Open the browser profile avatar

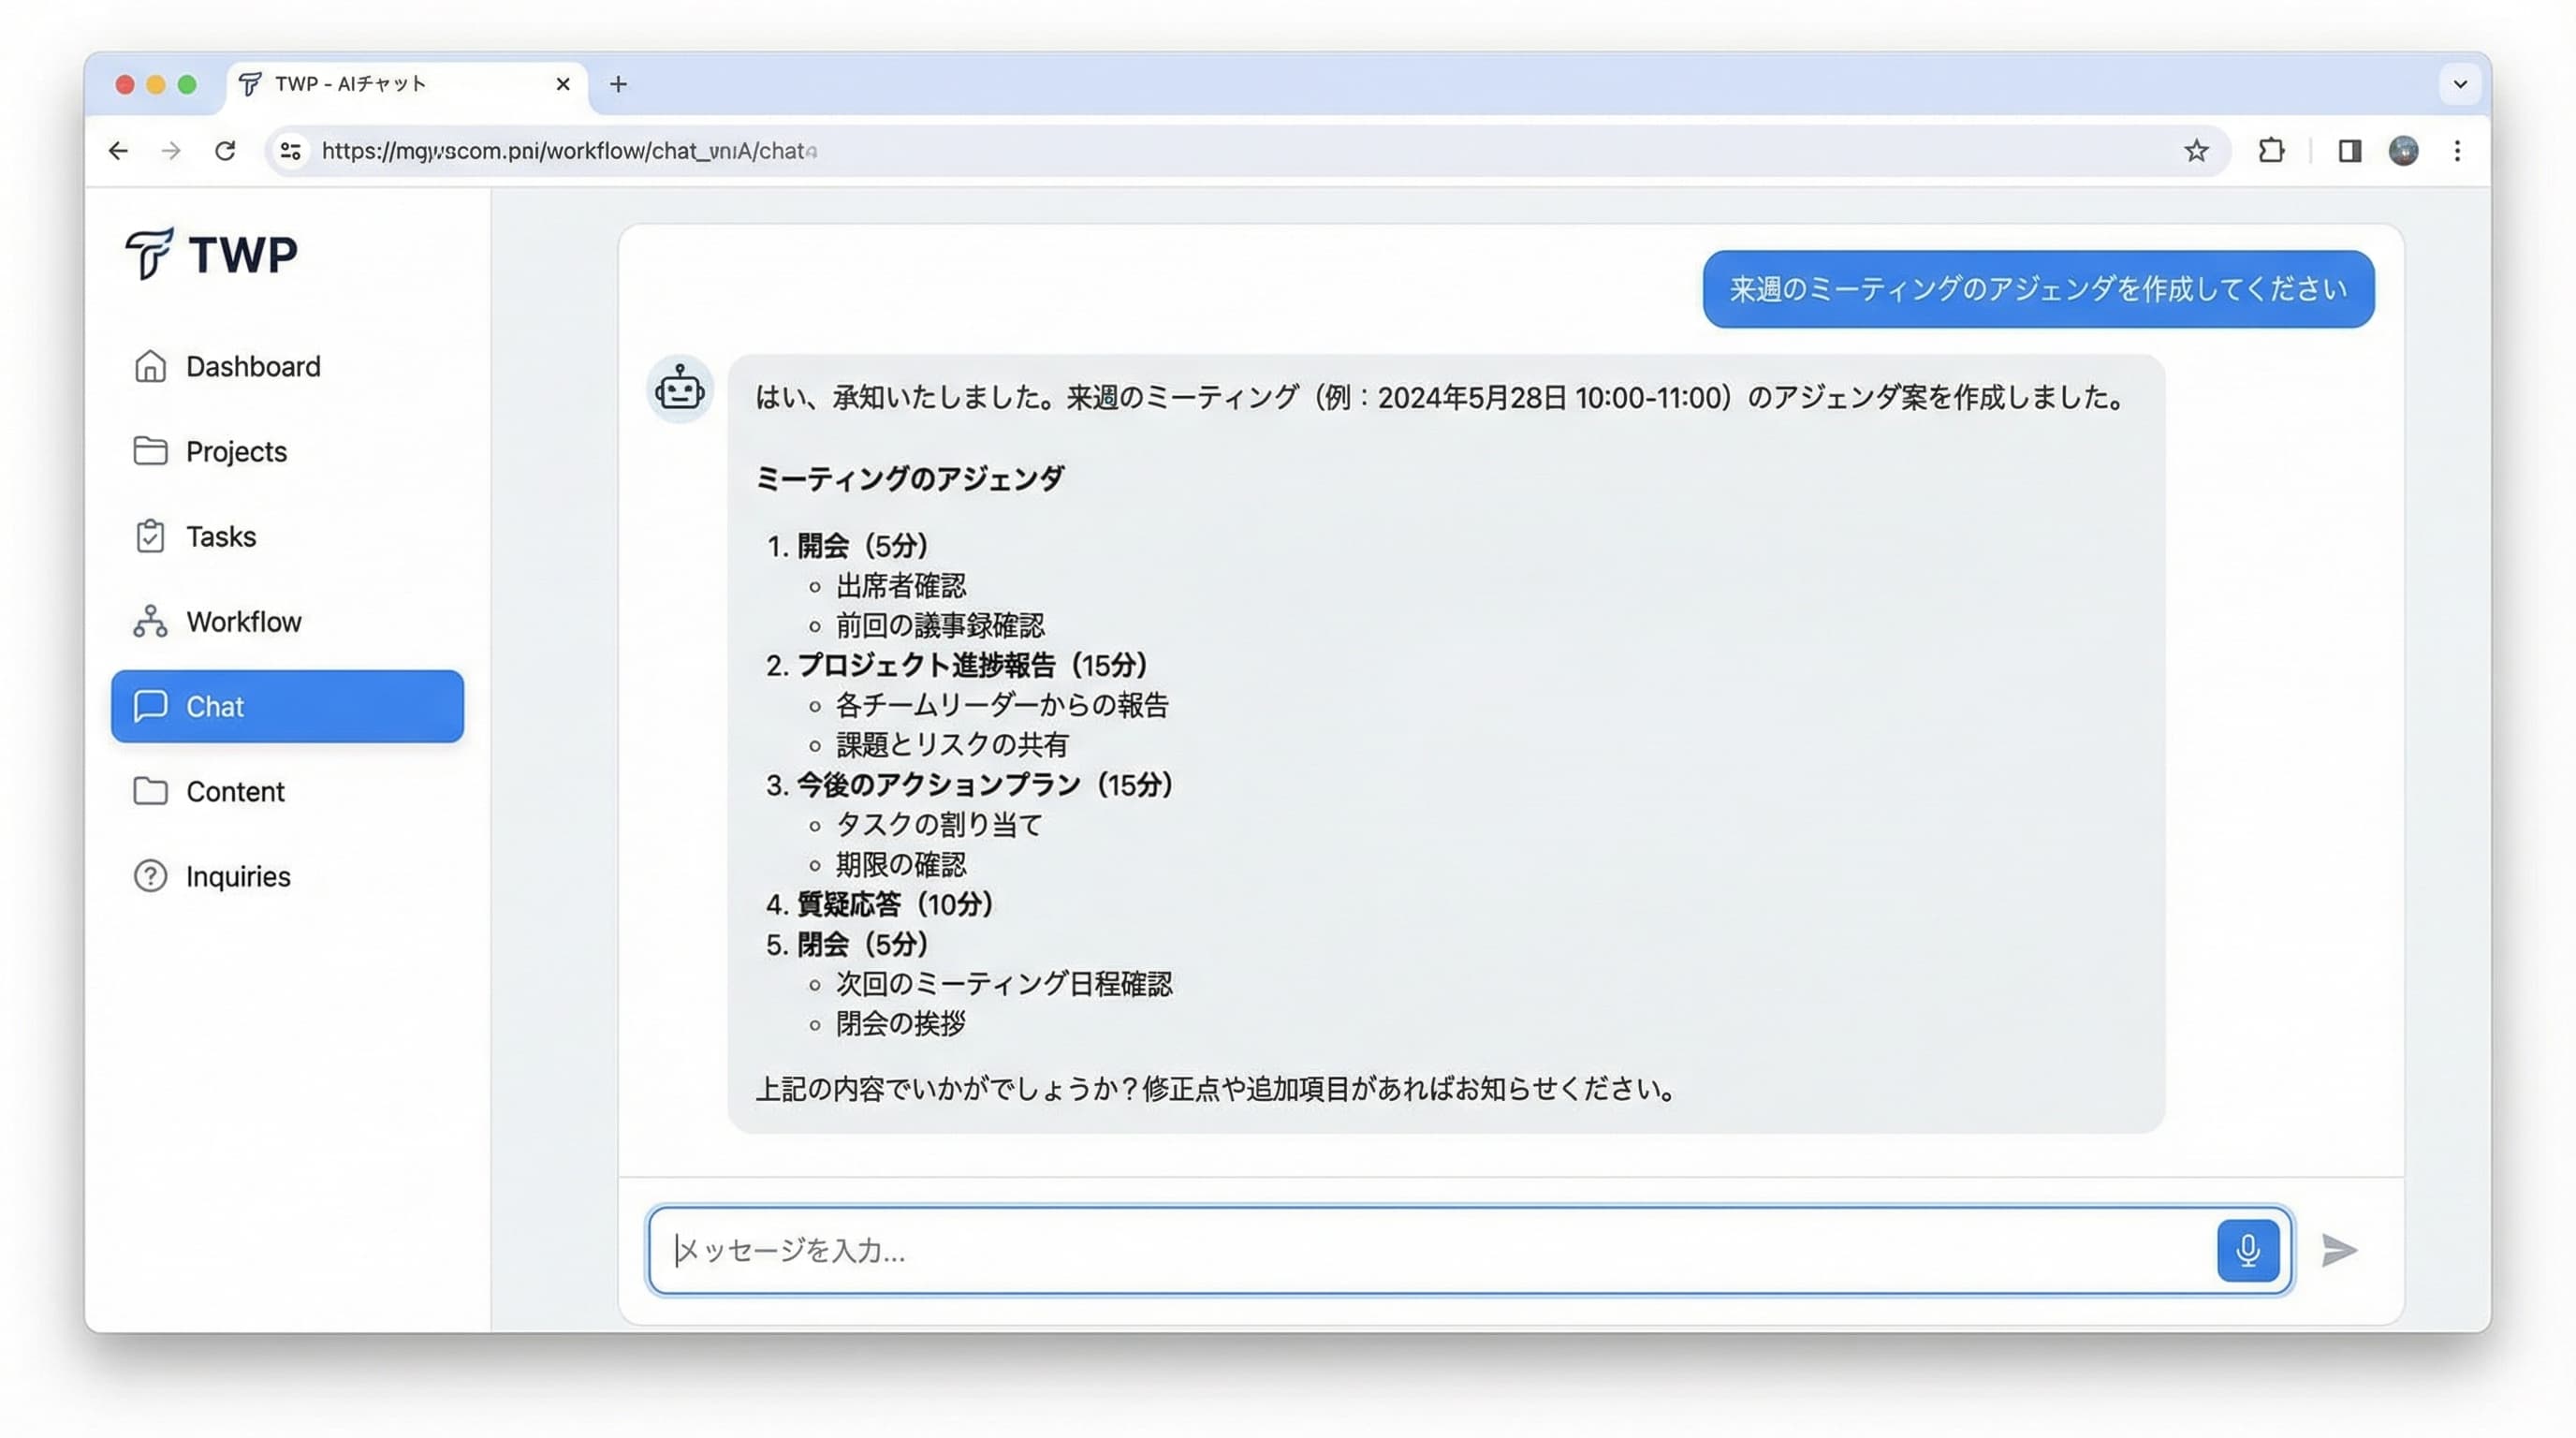[2403, 151]
